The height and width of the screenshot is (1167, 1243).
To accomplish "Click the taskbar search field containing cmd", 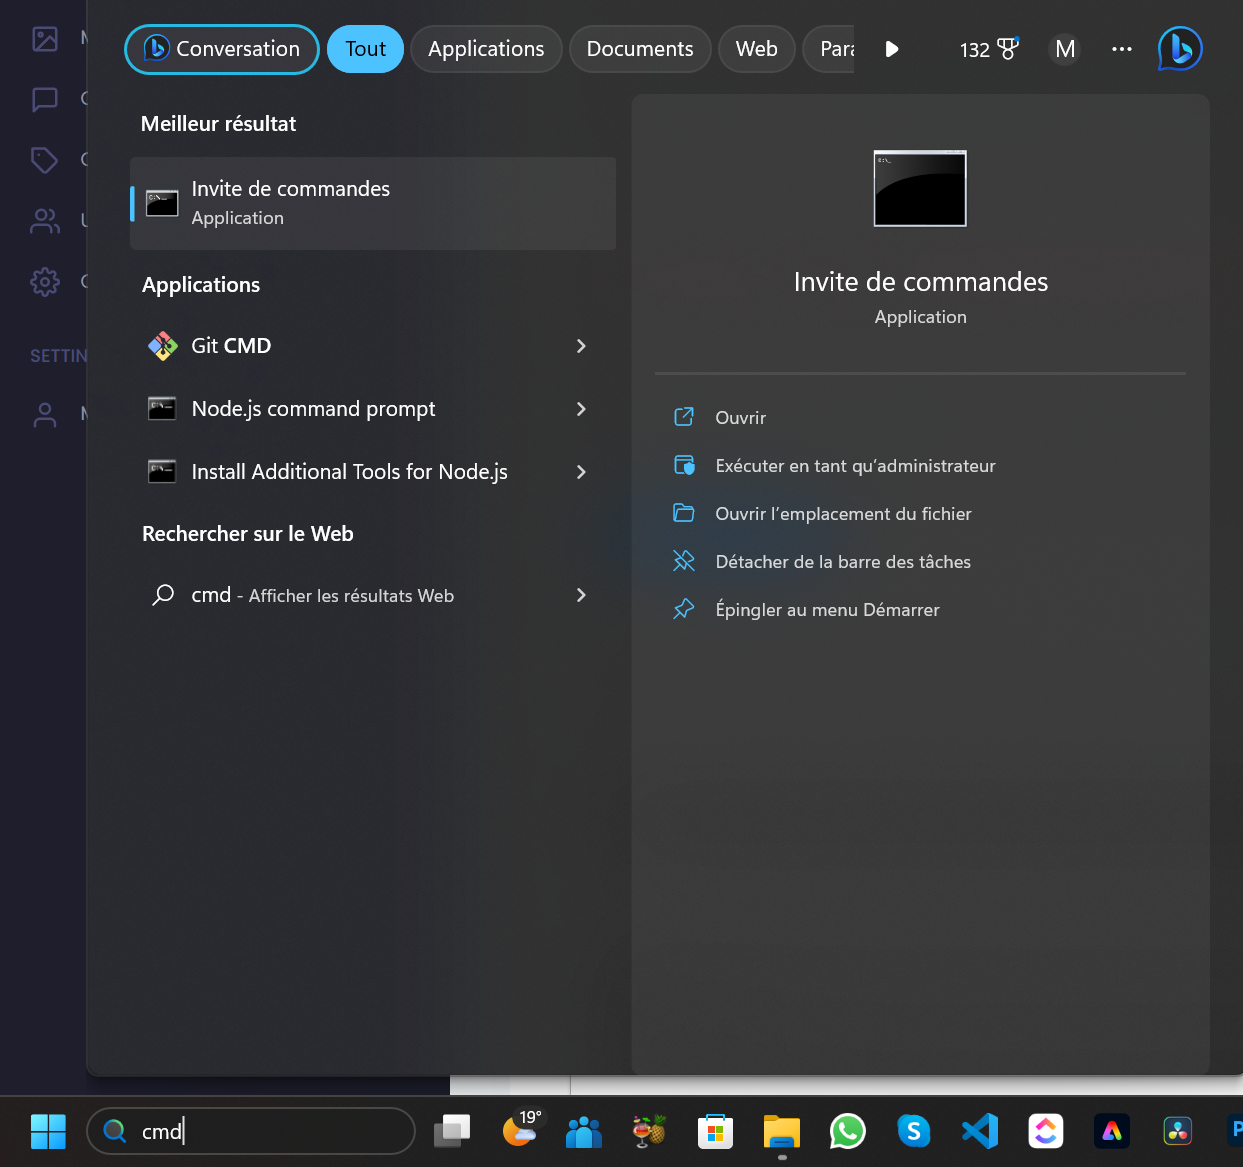I will coord(260,1131).
